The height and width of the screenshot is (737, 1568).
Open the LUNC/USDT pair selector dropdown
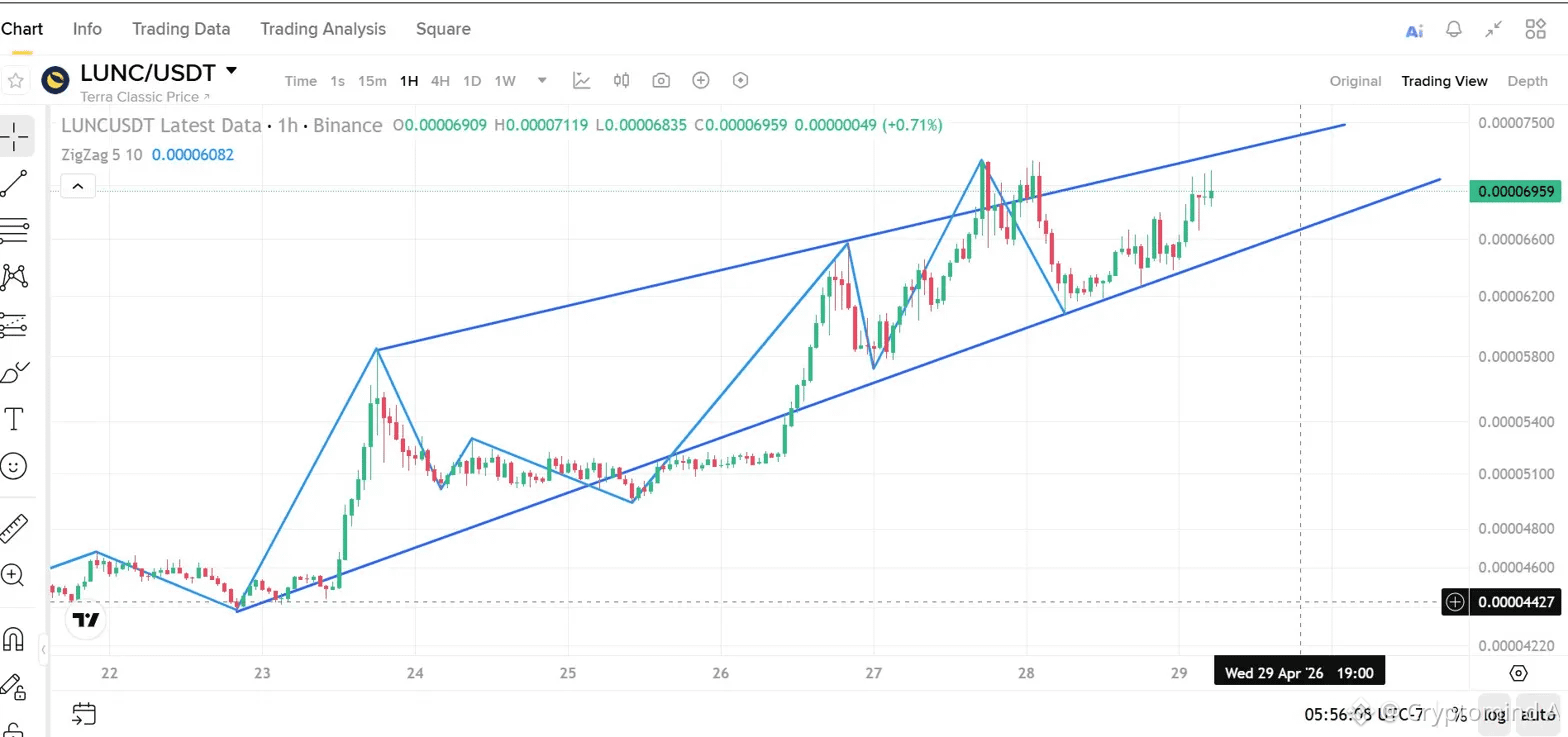pyautogui.click(x=232, y=71)
